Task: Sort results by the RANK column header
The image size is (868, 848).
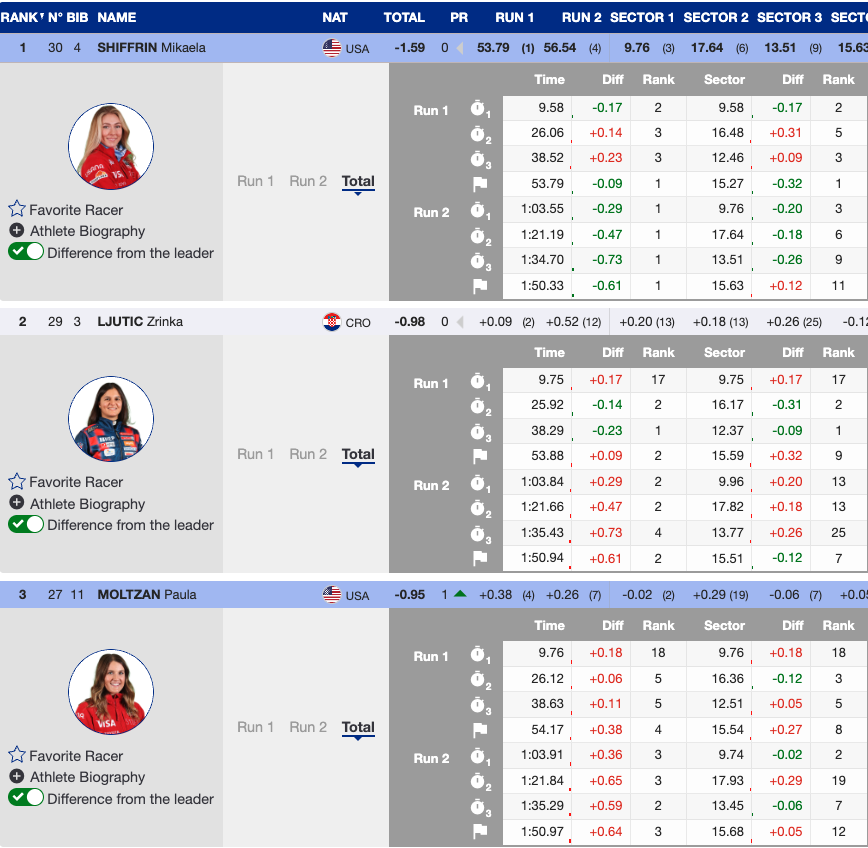Action: point(20,17)
